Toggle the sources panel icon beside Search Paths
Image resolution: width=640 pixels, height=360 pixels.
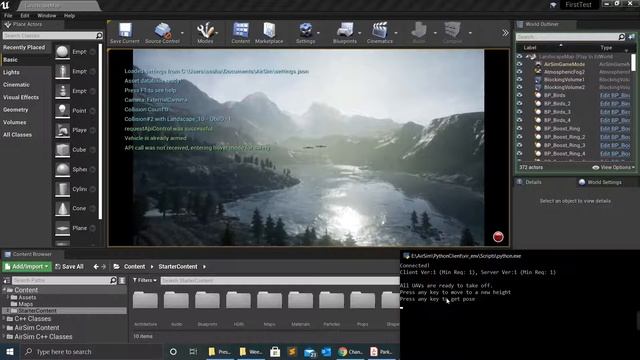(7, 280)
